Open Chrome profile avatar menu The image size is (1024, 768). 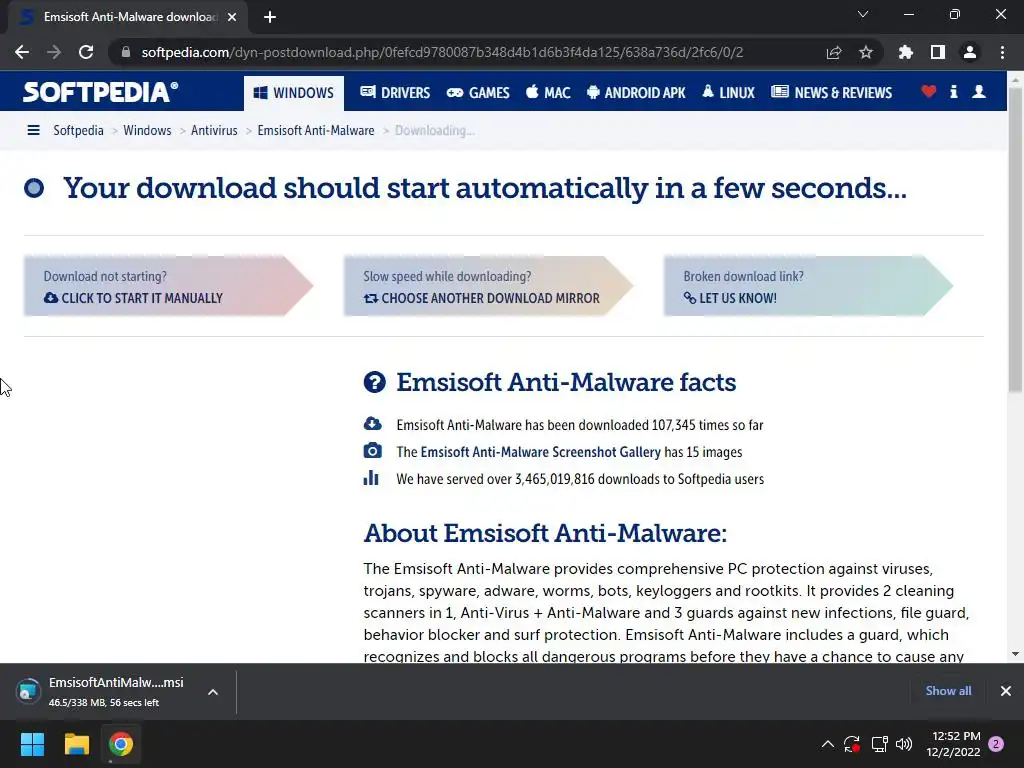[x=970, y=52]
